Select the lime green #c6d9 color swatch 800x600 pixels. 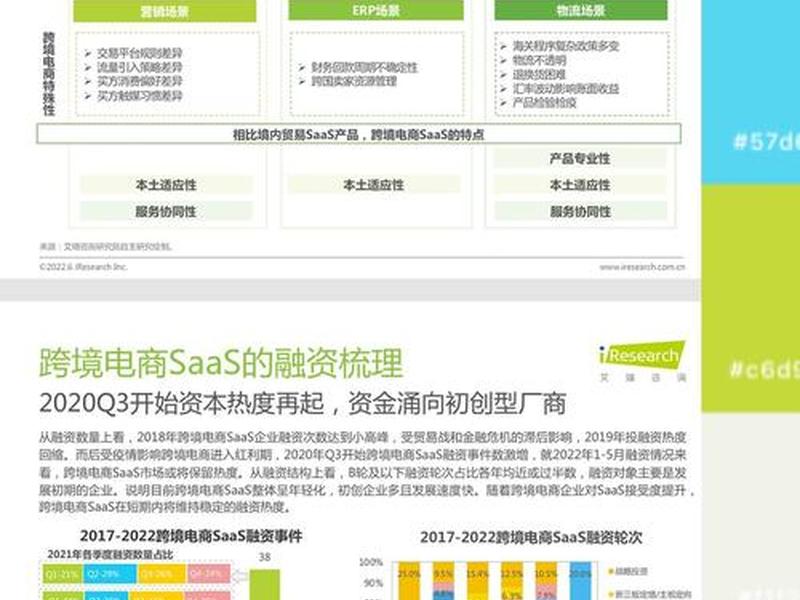pos(751,298)
